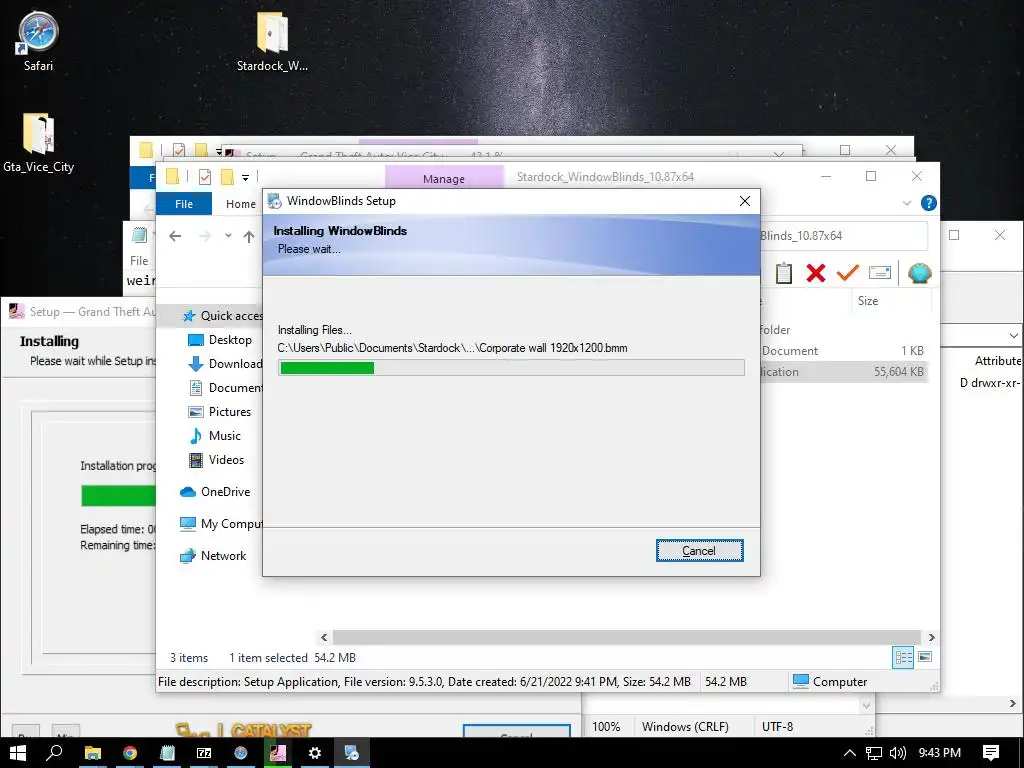Click the 55,604 KB size cell
The height and width of the screenshot is (768, 1024).
[899, 372]
